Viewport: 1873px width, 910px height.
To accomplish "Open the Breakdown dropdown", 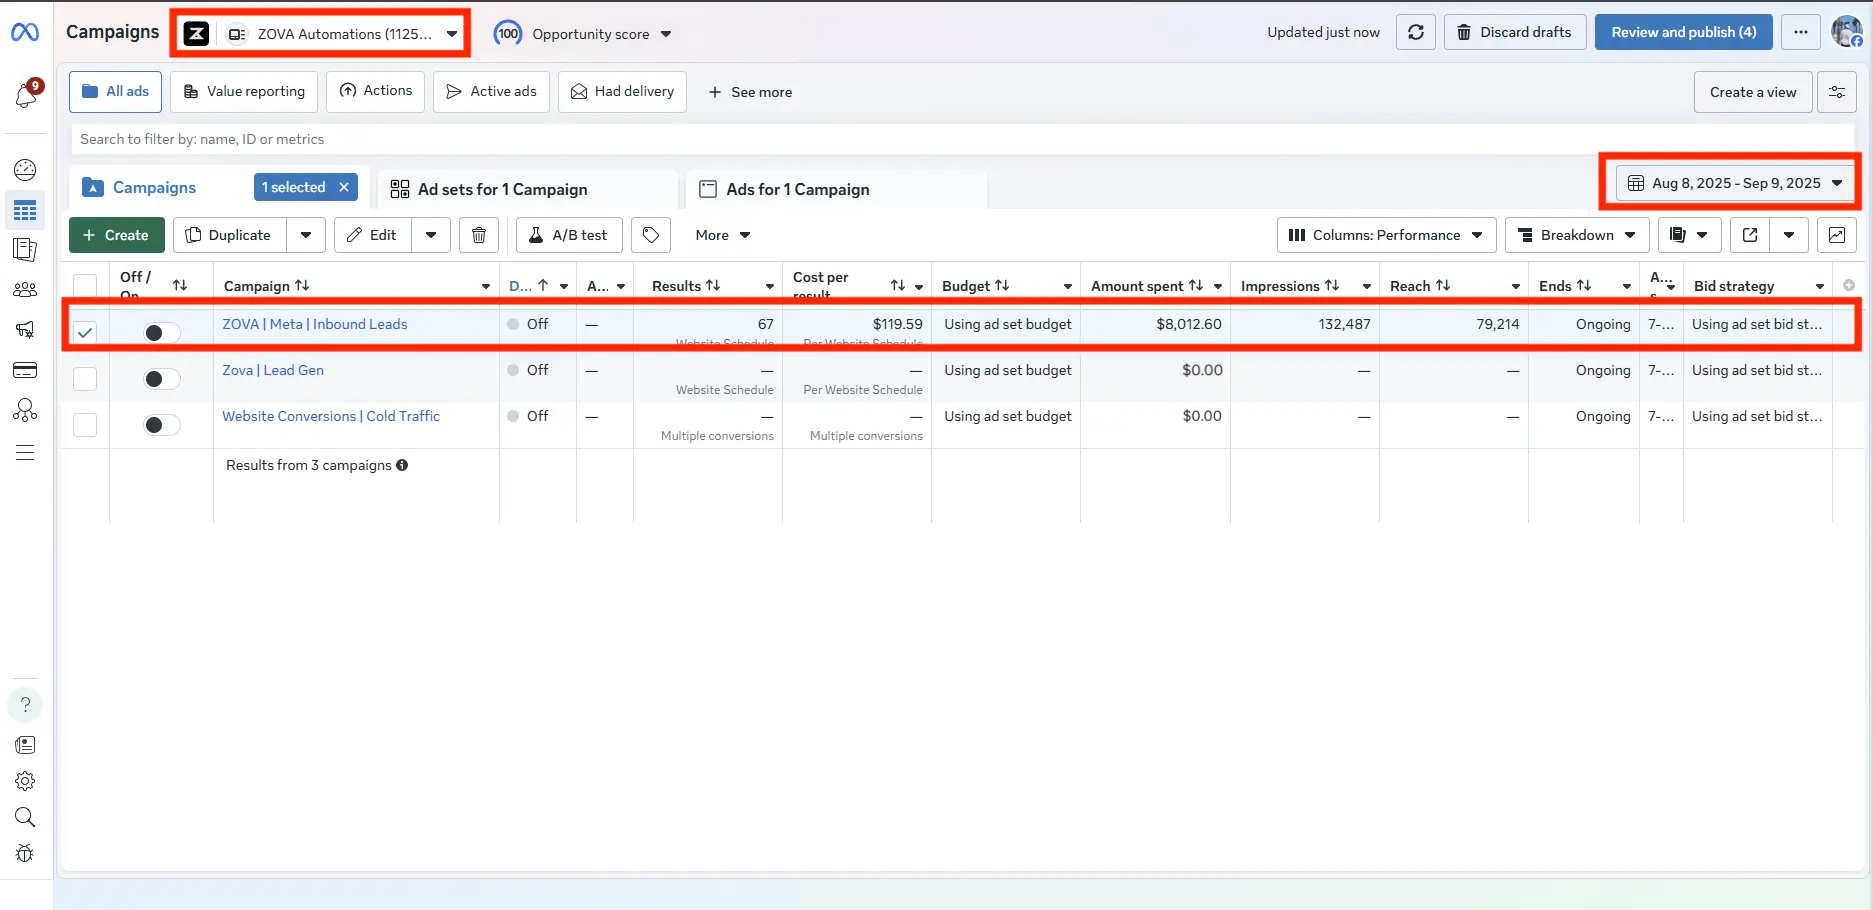I will 1576,235.
